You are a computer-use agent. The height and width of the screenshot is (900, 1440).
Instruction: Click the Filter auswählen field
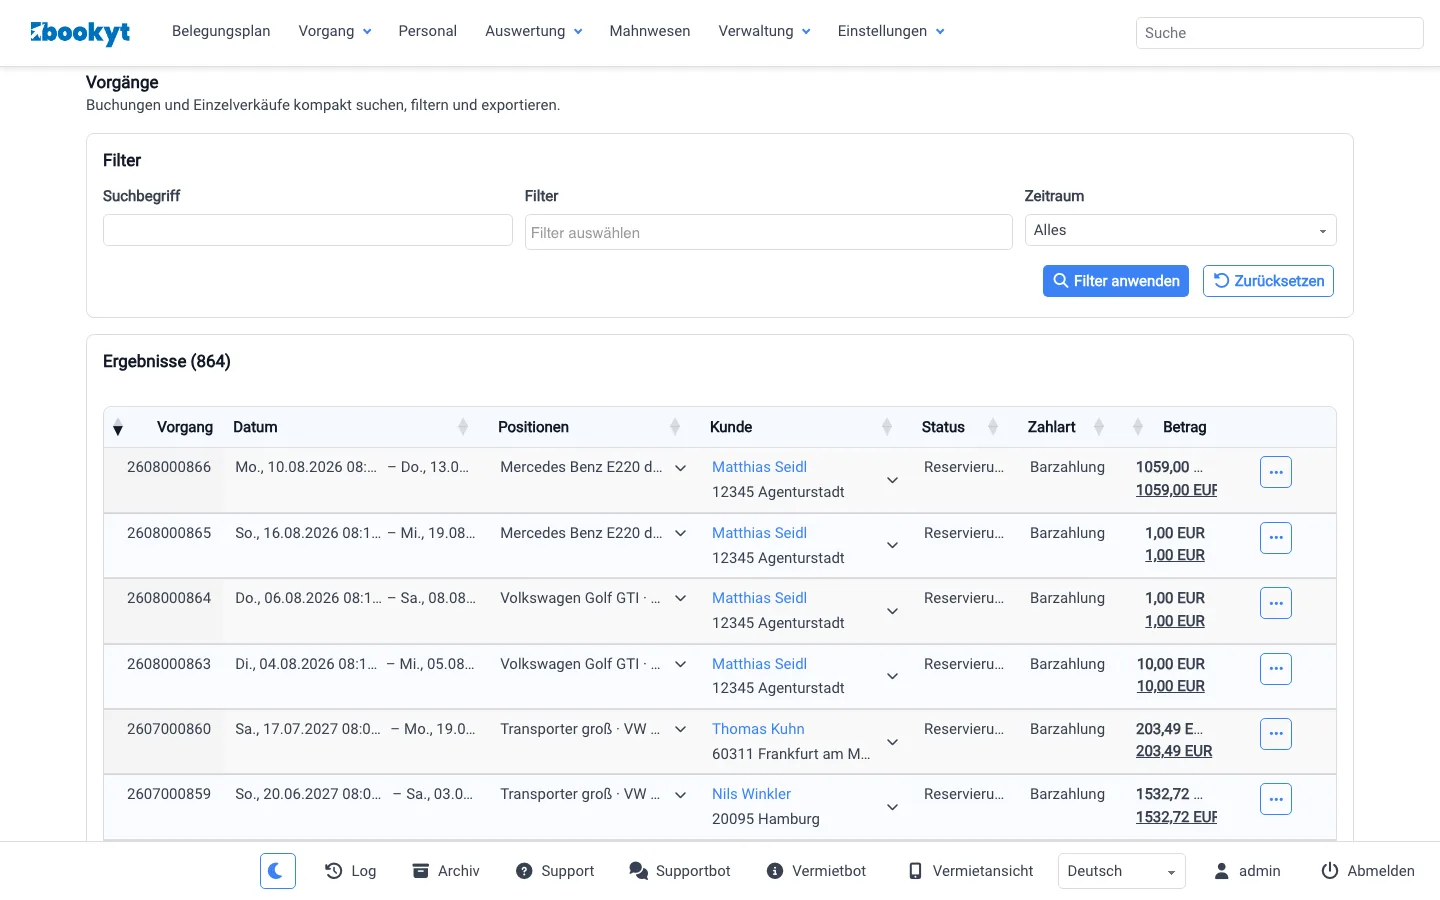pos(769,232)
